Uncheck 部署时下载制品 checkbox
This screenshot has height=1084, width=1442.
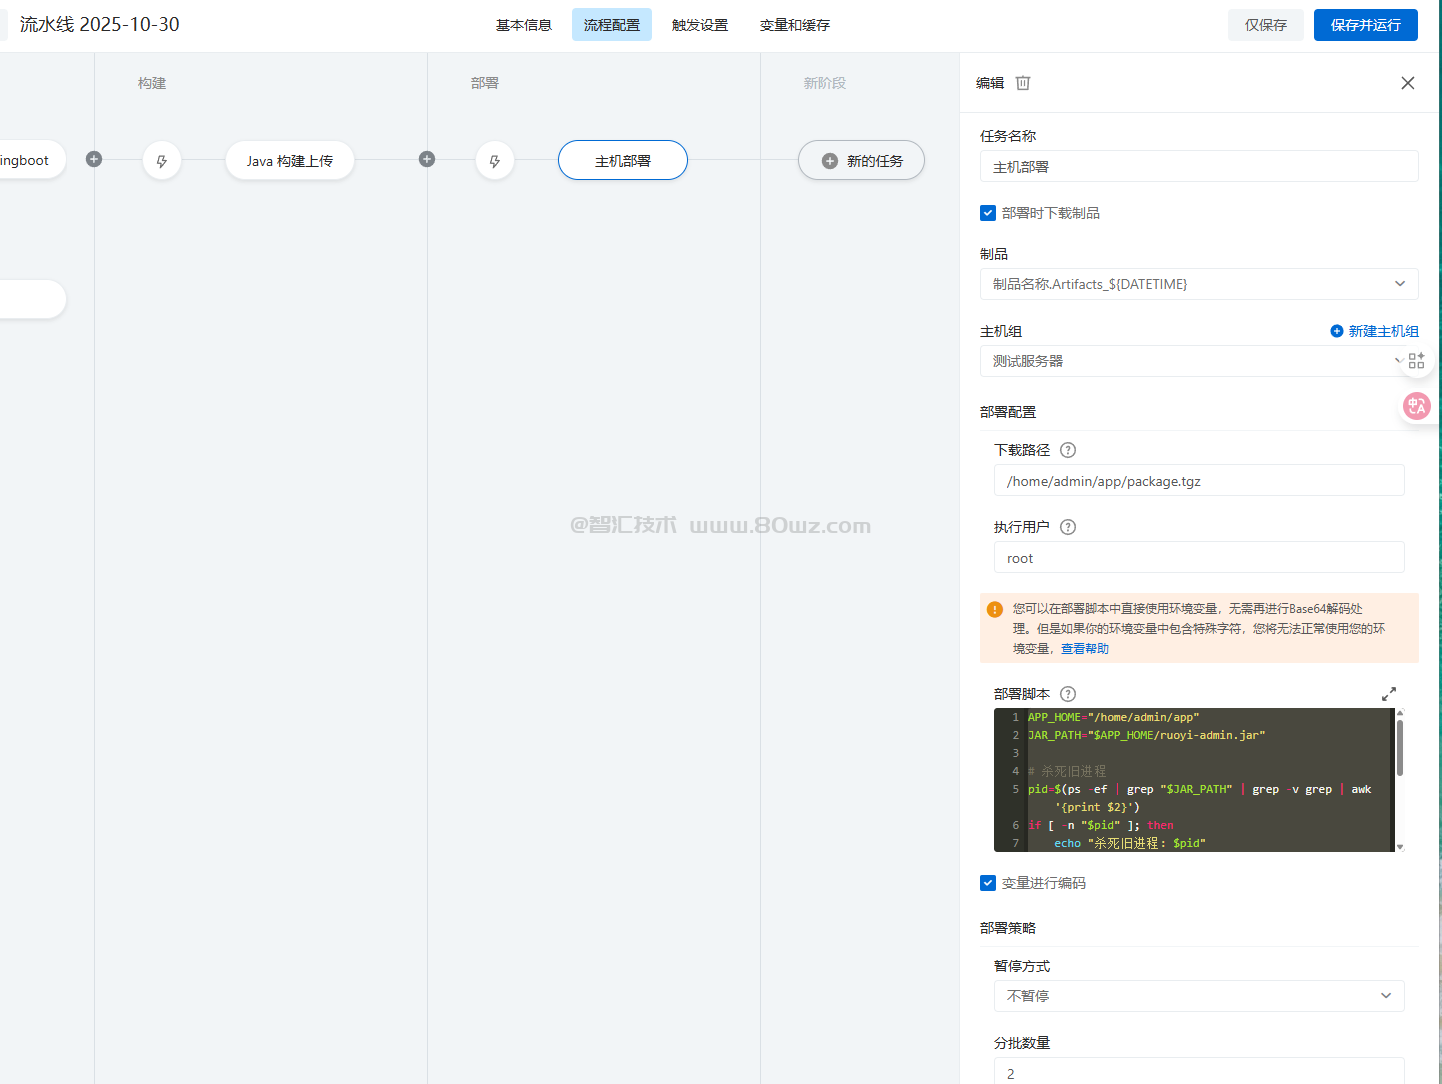pyautogui.click(x=988, y=213)
